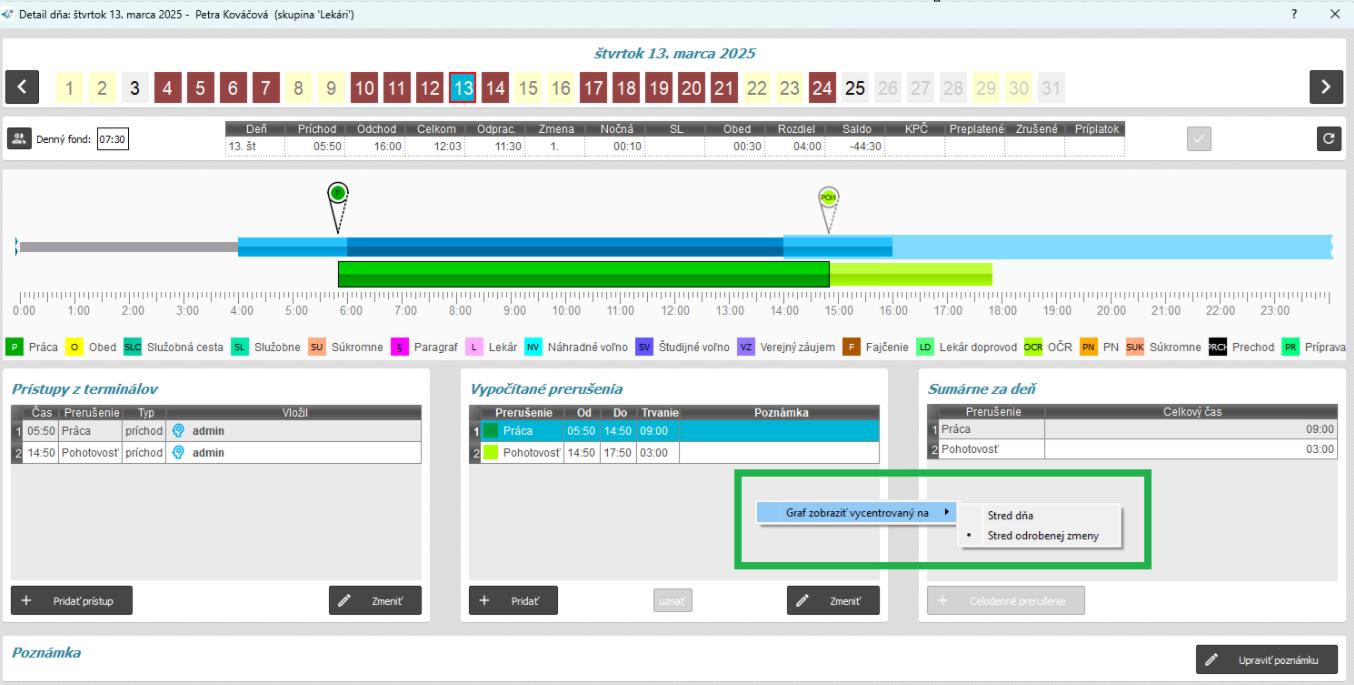Click Zmeniť button under Vypočítané prerušenia

(833, 600)
